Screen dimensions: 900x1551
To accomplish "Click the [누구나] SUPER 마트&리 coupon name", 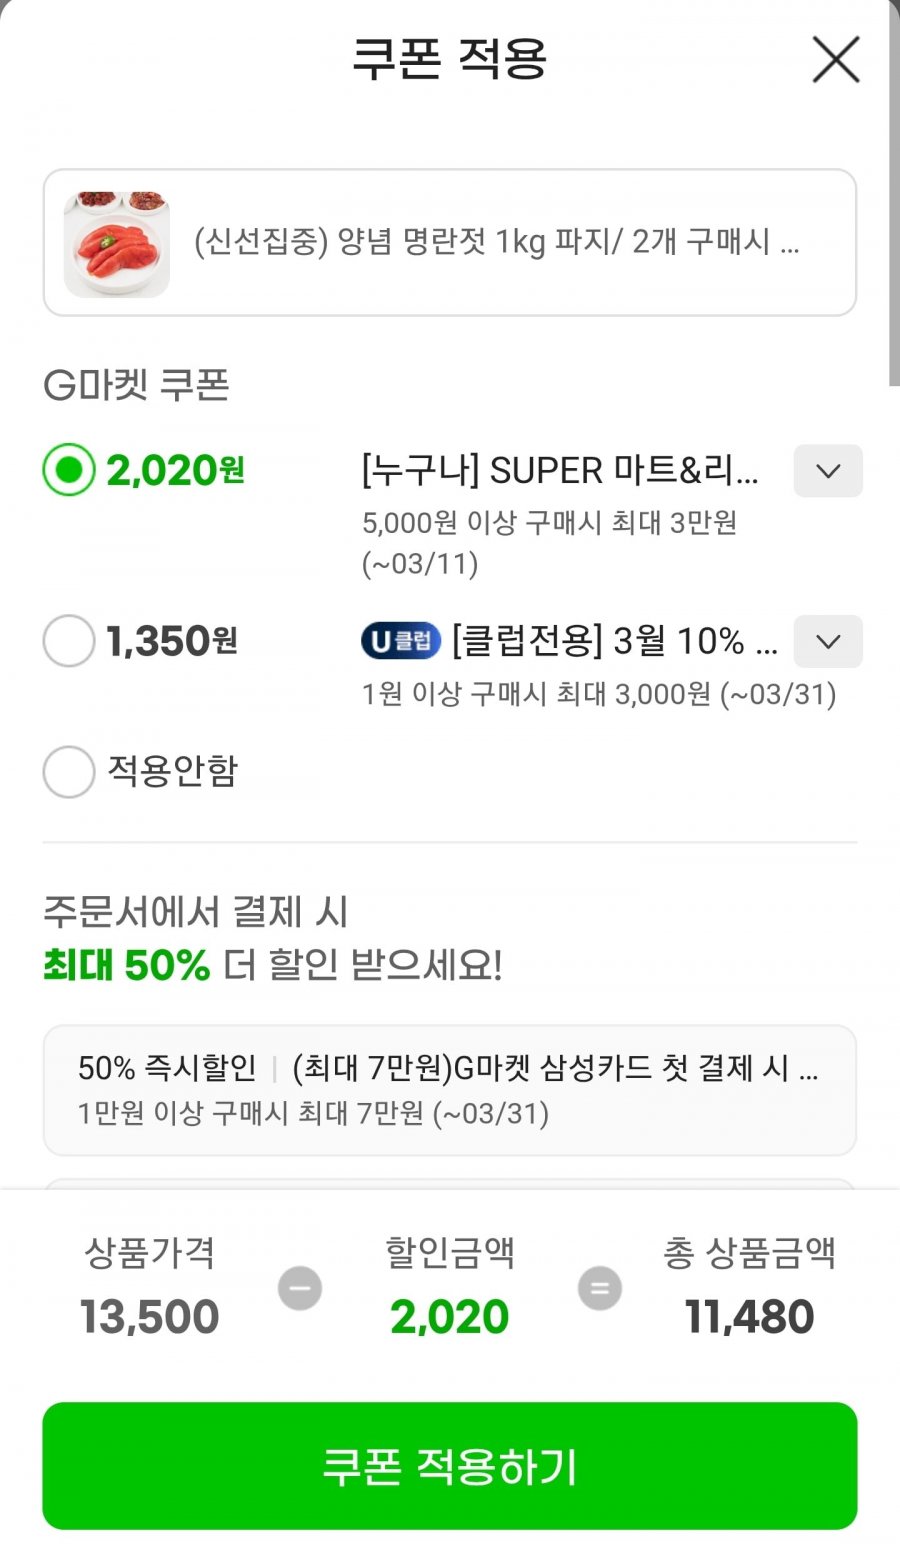I will coord(560,470).
